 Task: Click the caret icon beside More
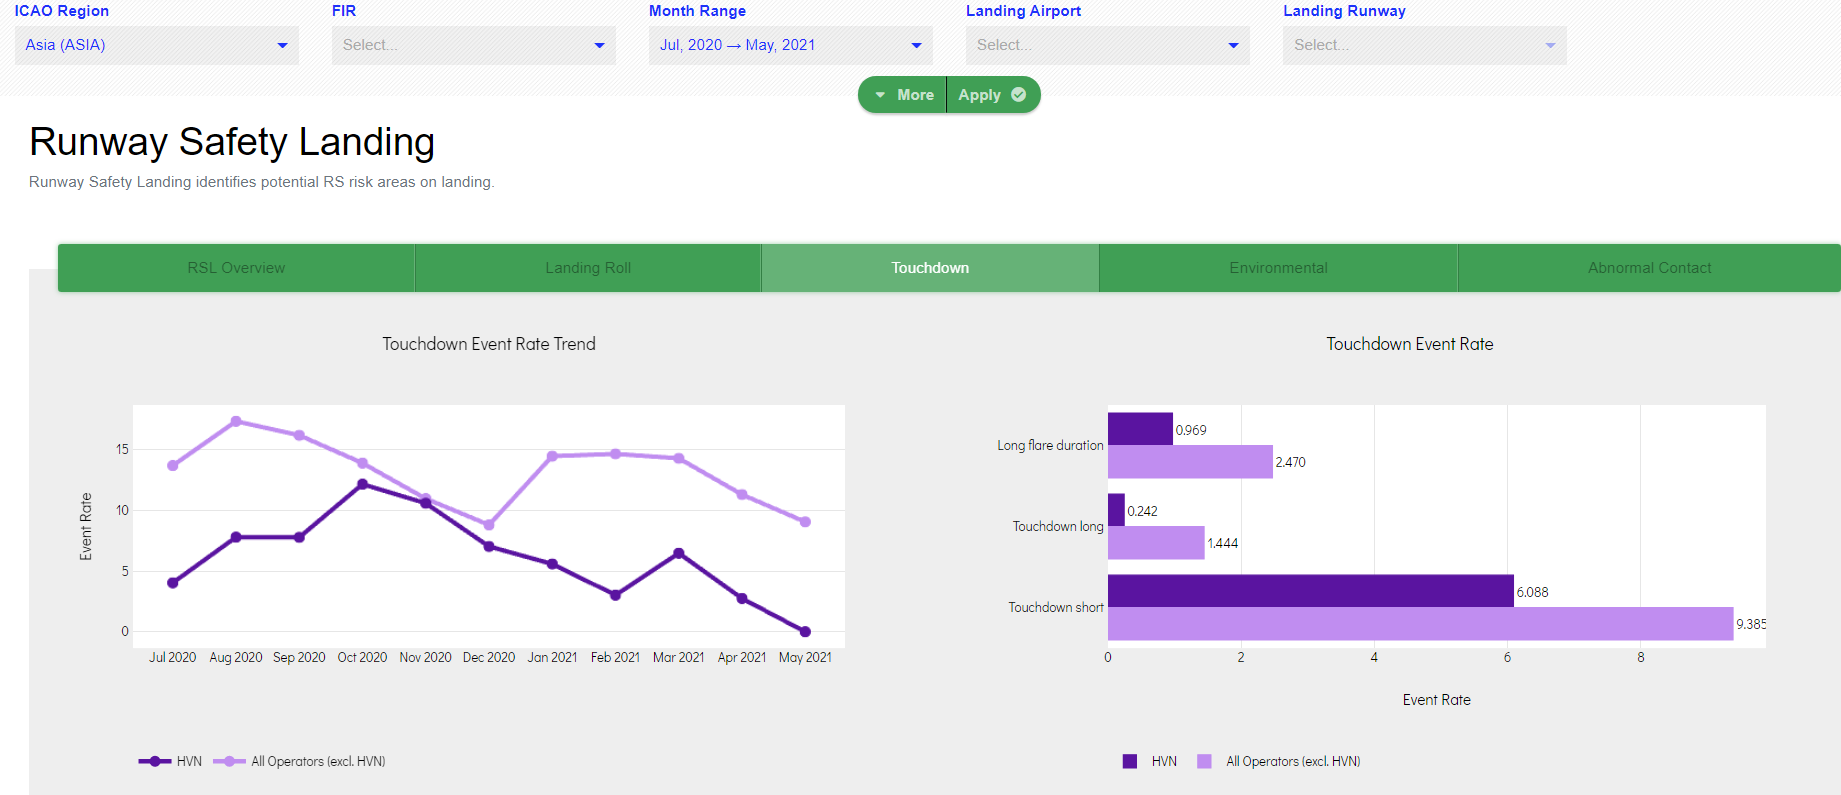(x=880, y=95)
